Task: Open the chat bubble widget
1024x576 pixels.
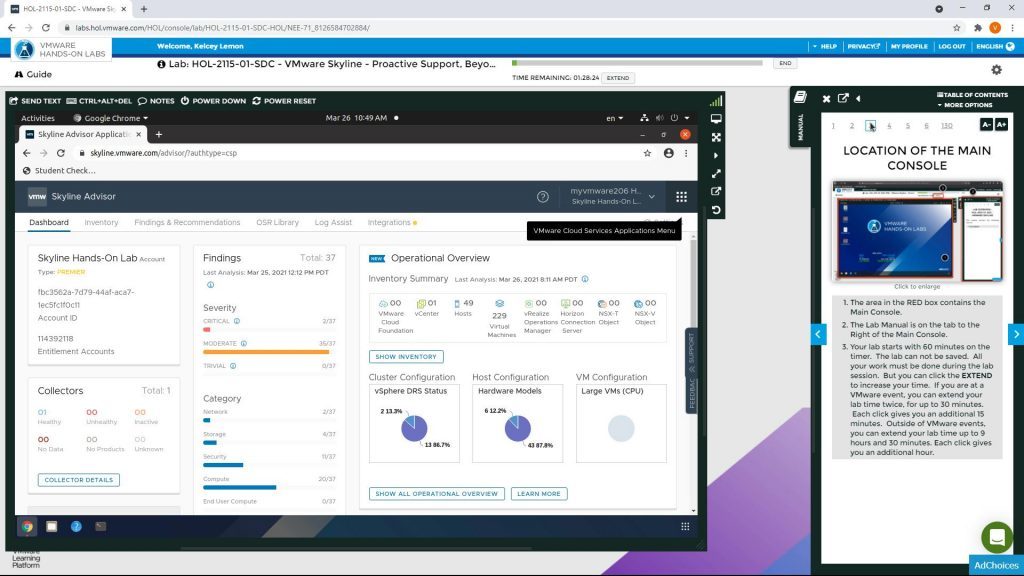Action: coord(997,537)
